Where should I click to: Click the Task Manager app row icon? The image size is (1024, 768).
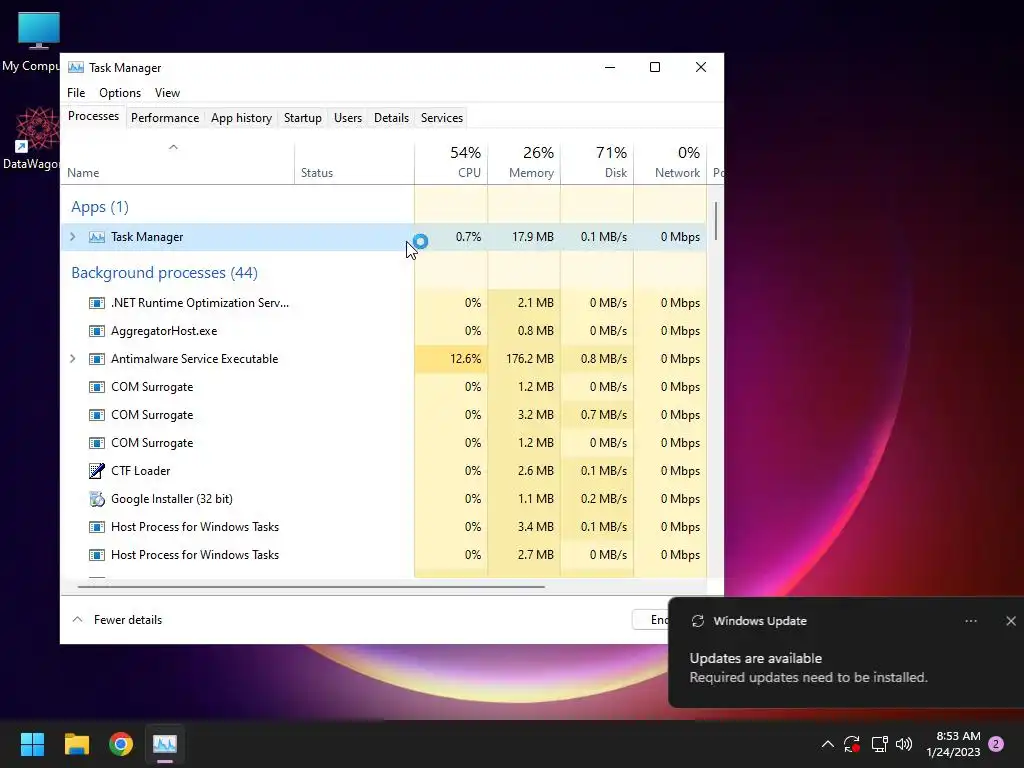[97, 237]
